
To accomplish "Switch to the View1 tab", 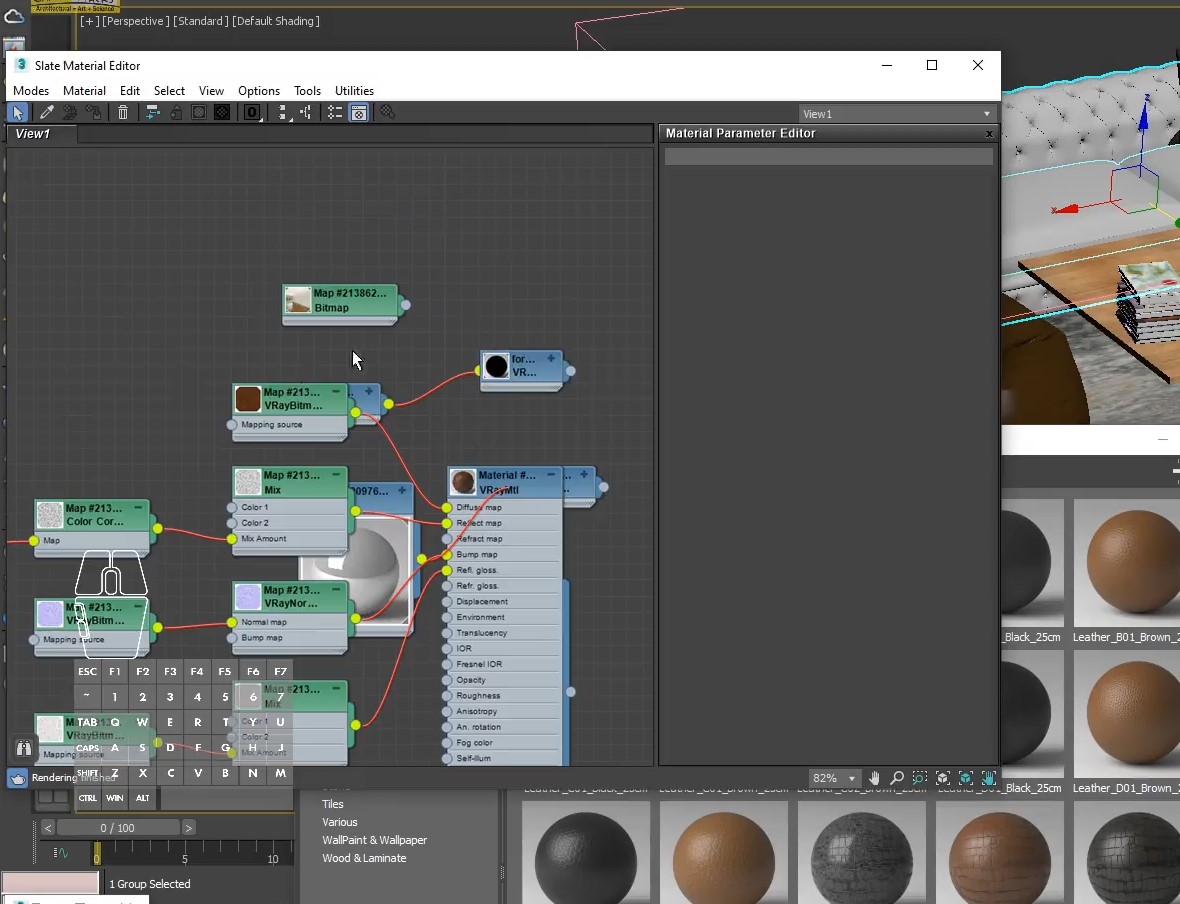I will tap(30, 133).
